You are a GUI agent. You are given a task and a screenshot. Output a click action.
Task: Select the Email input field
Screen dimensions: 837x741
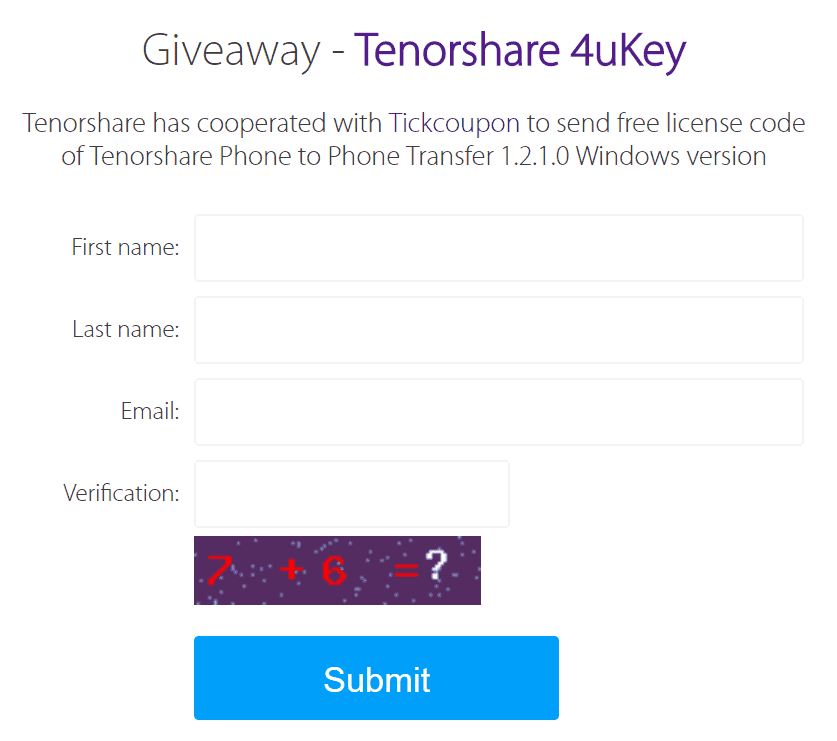[498, 412]
